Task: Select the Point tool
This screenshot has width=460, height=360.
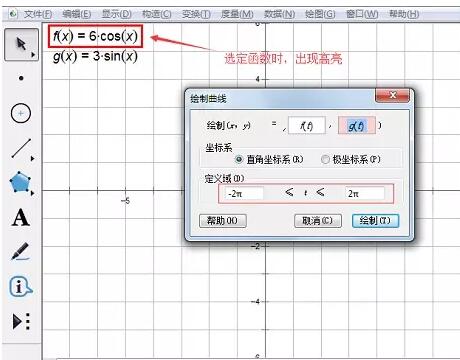Action: [x=21, y=78]
